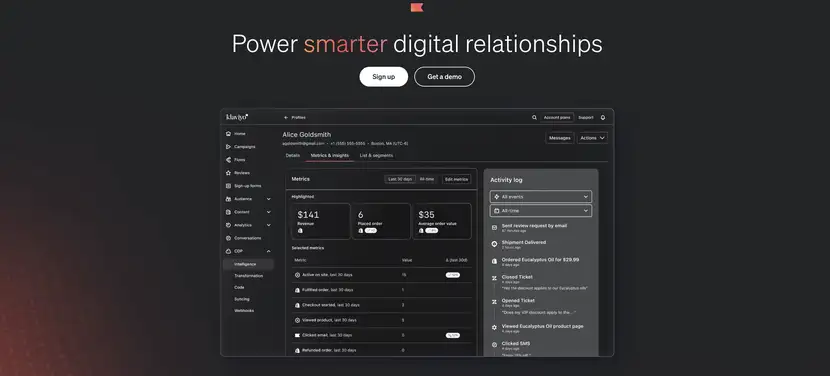Click email icon beside Sent review request
The width and height of the screenshot is (830, 376).
pyautogui.click(x=494, y=227)
